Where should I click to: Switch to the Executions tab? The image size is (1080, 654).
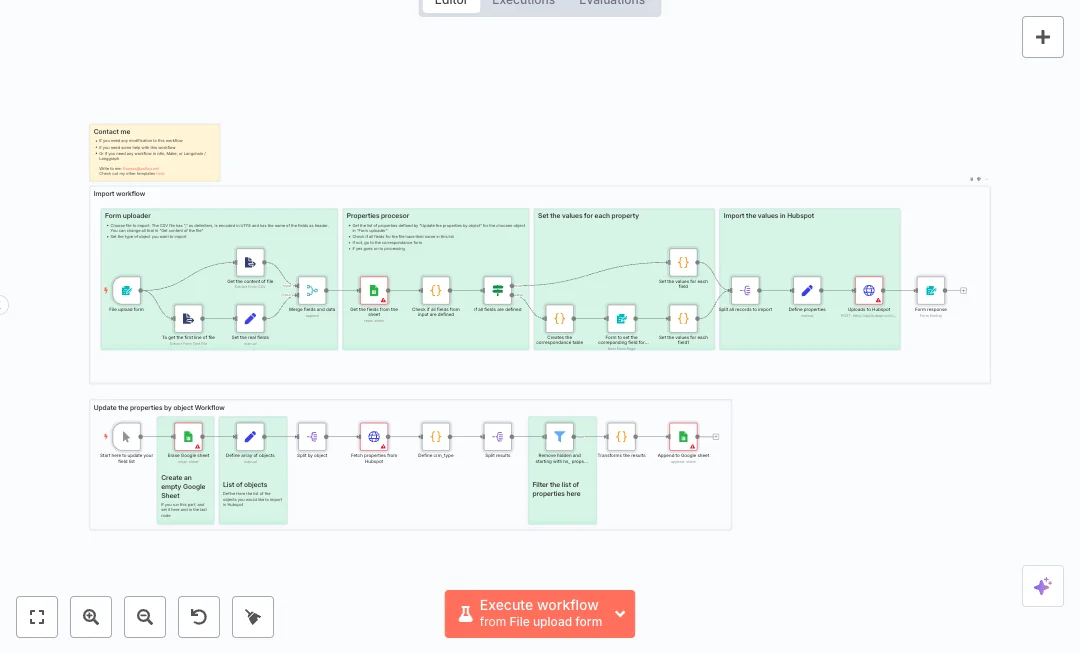coord(523,4)
